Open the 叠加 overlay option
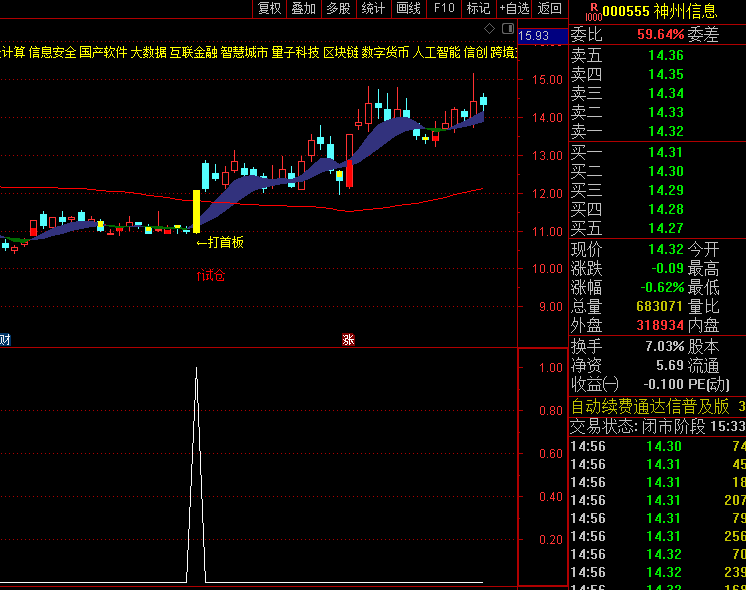The image size is (746, 590). [x=304, y=9]
